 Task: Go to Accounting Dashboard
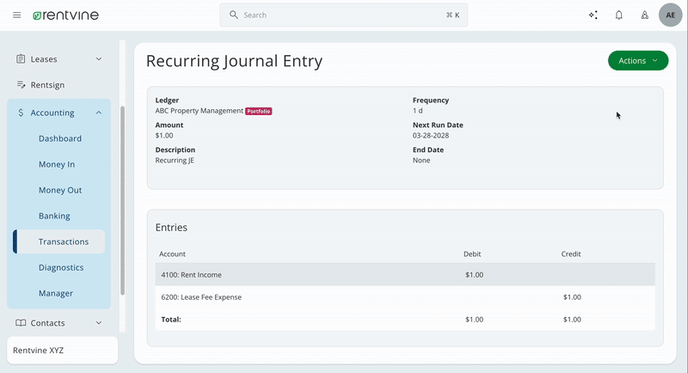[x=60, y=139]
